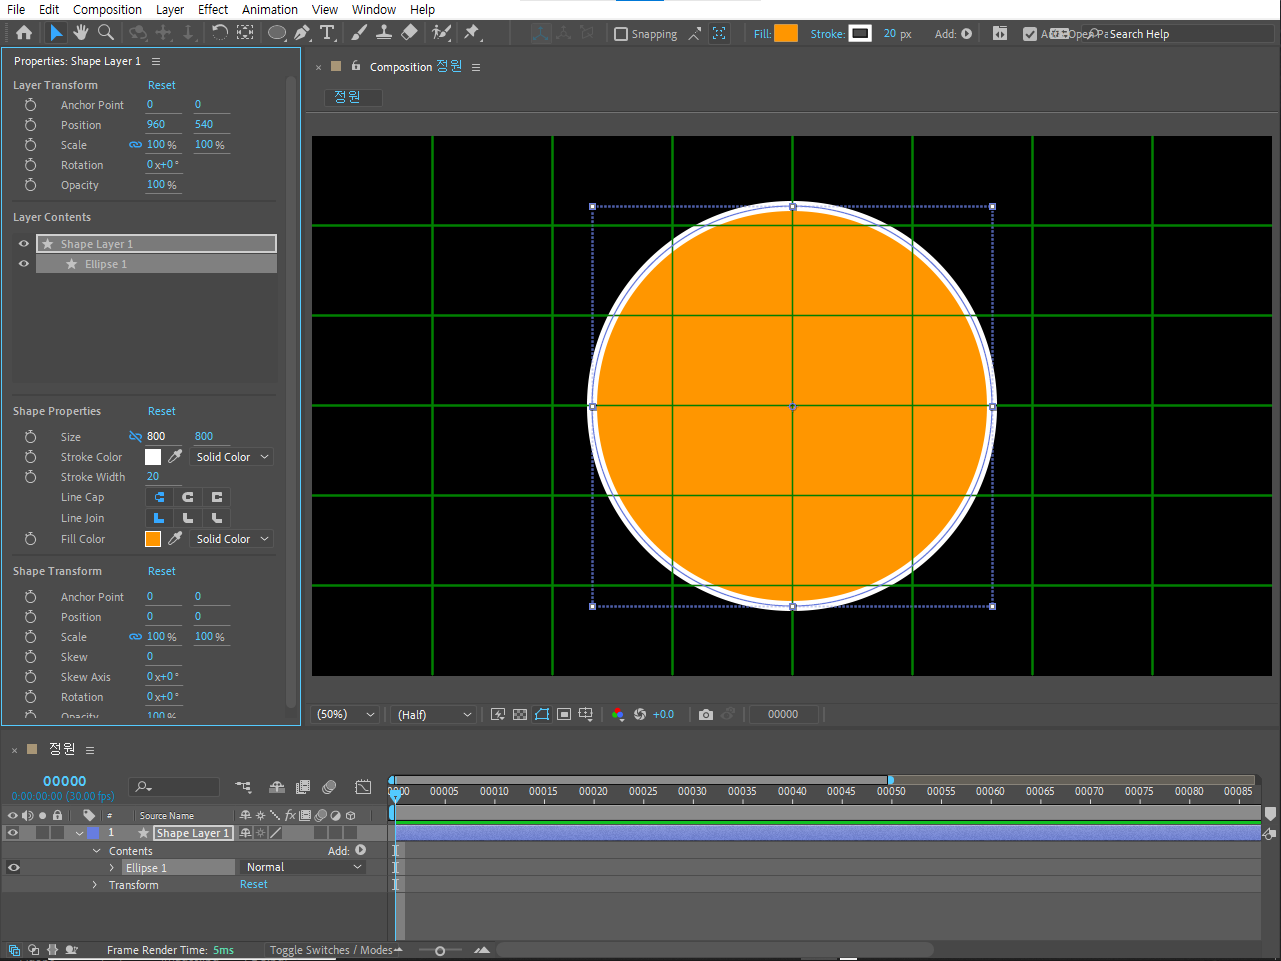Open the Half resolution dropdown
The height and width of the screenshot is (961, 1281).
tap(433, 714)
